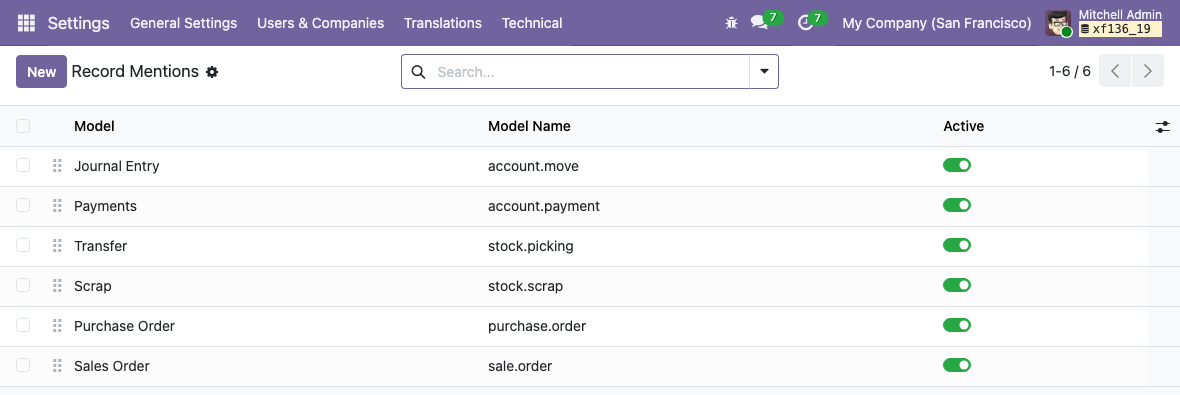The width and height of the screenshot is (1180, 395).
Task: Select the Purchase Order row checkbox
Action: (x=23, y=325)
